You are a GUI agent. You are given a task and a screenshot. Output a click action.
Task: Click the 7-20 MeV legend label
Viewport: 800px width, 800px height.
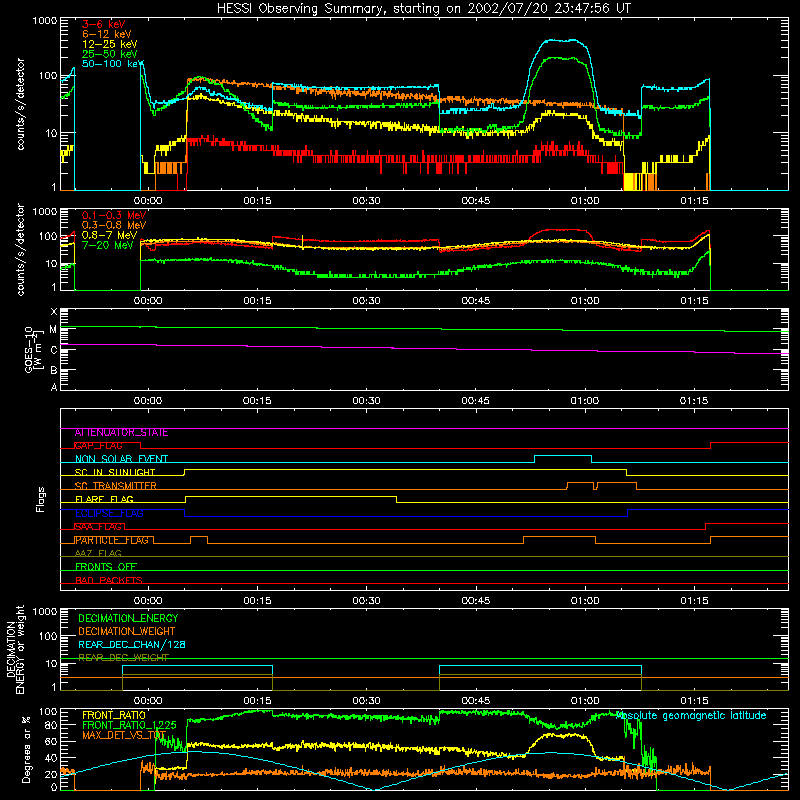click(x=107, y=245)
